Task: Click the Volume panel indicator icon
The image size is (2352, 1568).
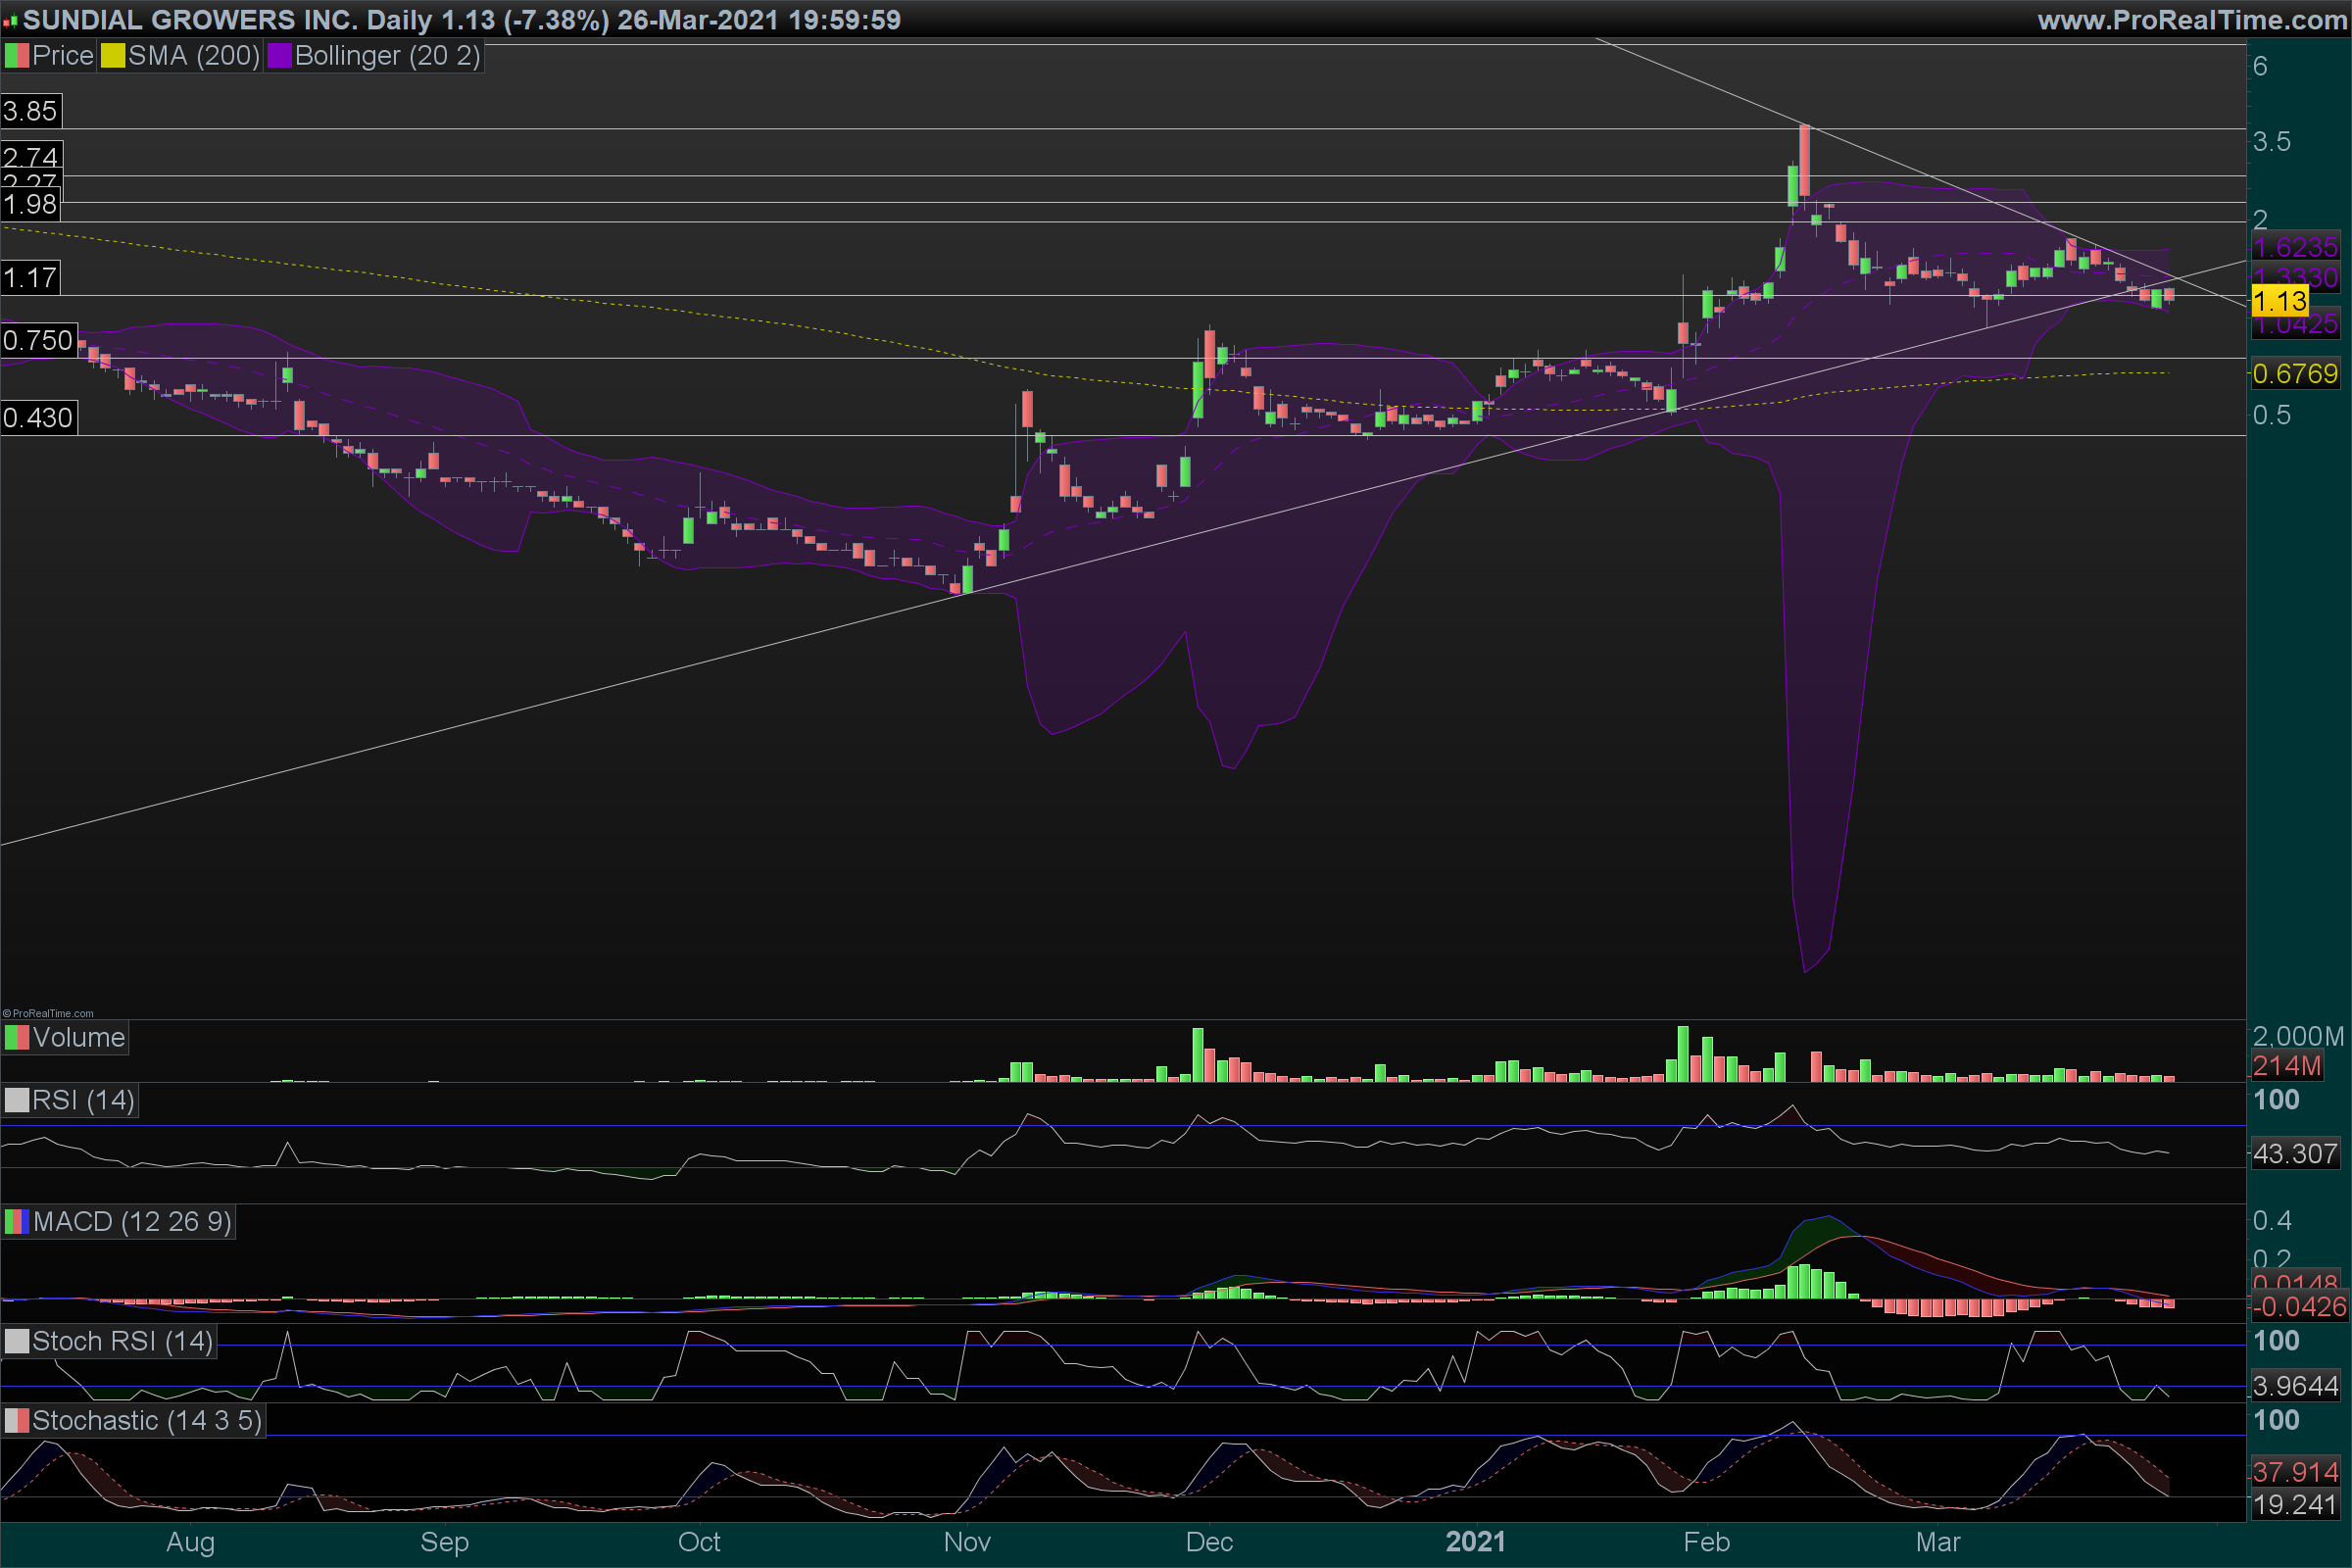Action: pyautogui.click(x=16, y=1037)
